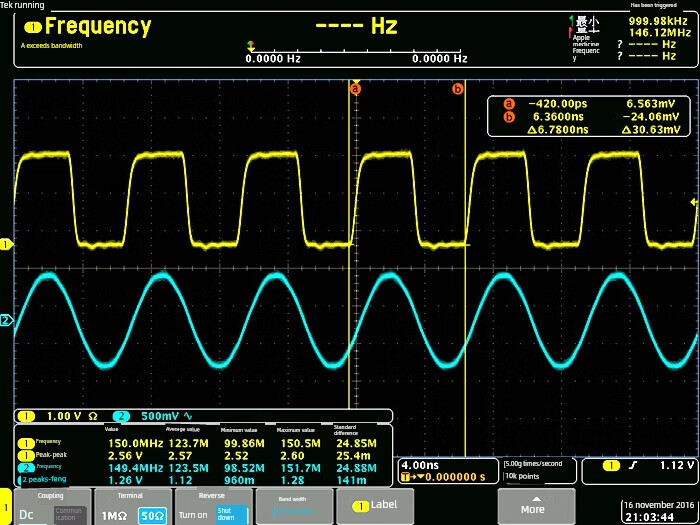
Task: Click the trigger level arrow on right edge
Action: [694, 203]
